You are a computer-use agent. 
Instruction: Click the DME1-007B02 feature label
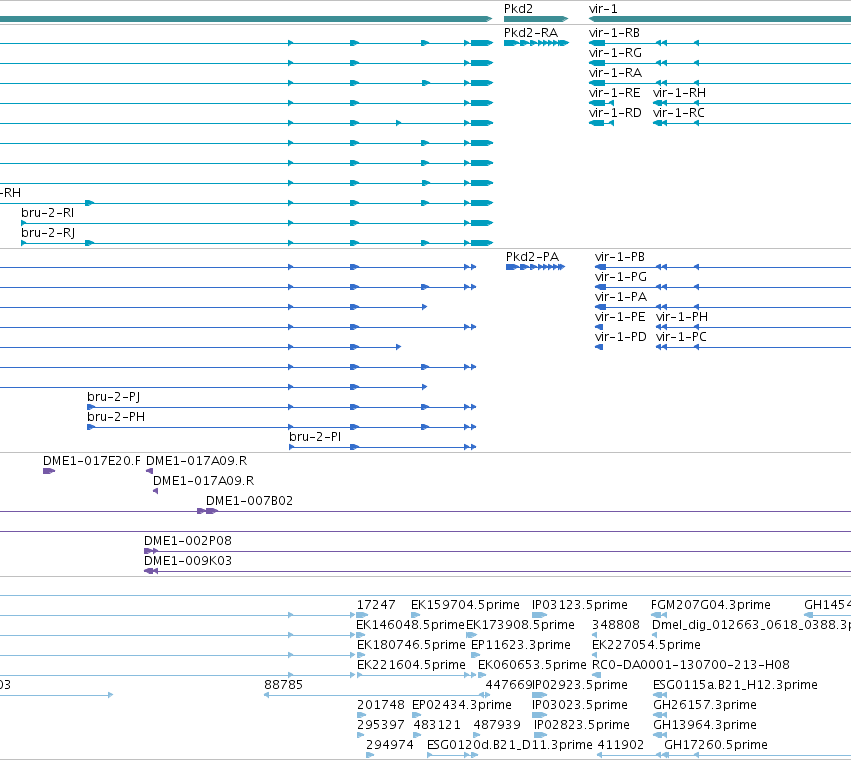pyautogui.click(x=249, y=502)
